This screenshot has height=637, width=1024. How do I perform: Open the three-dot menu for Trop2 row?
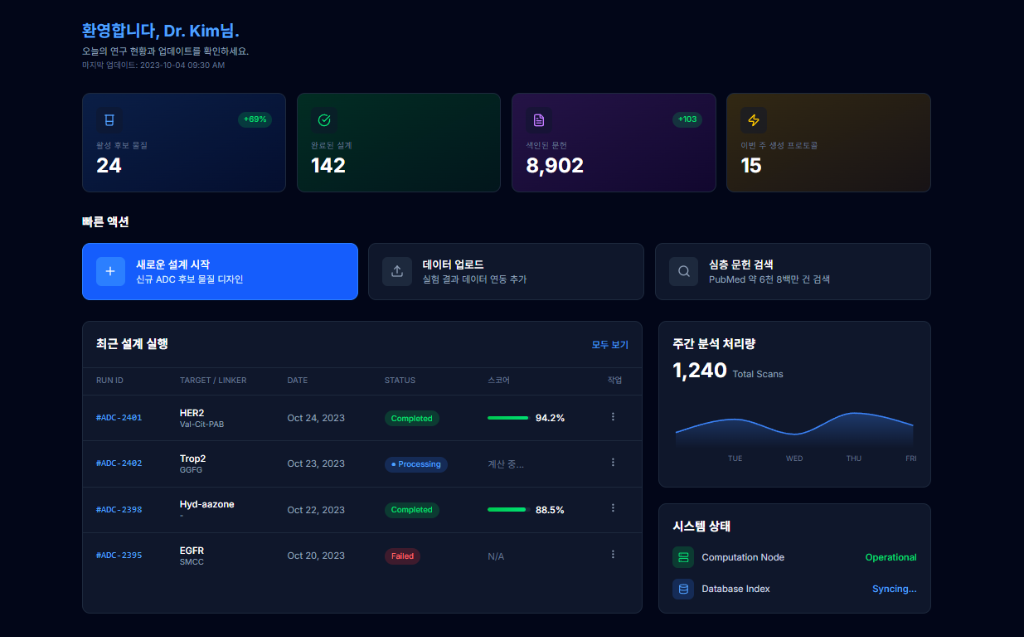(613, 463)
